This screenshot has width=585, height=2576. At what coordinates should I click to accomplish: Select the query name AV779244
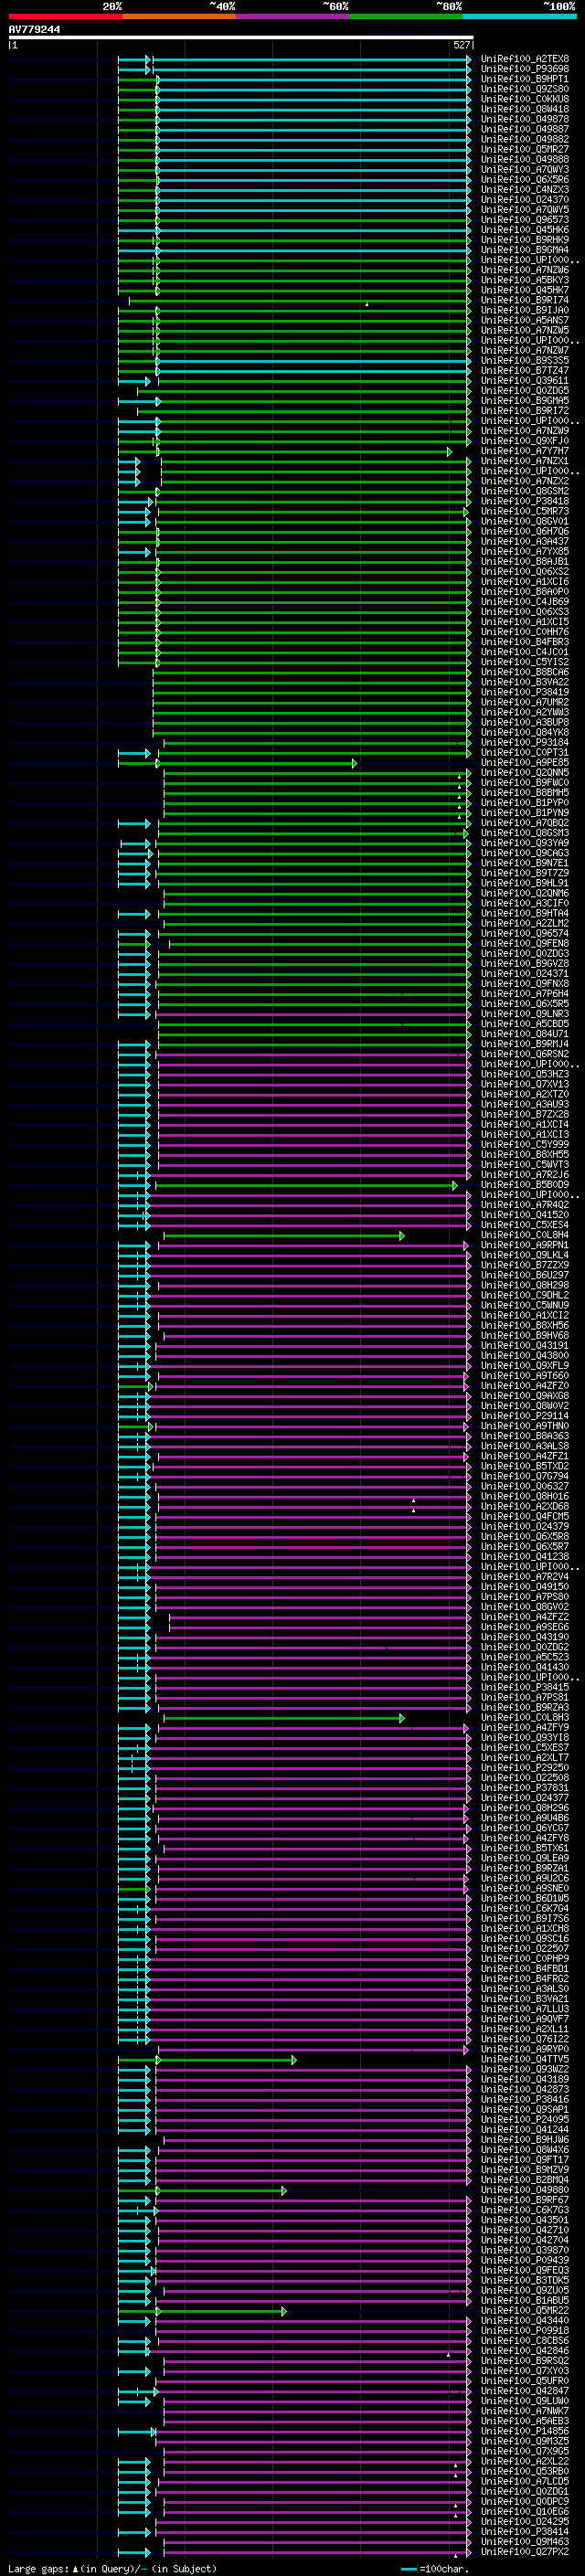point(34,29)
